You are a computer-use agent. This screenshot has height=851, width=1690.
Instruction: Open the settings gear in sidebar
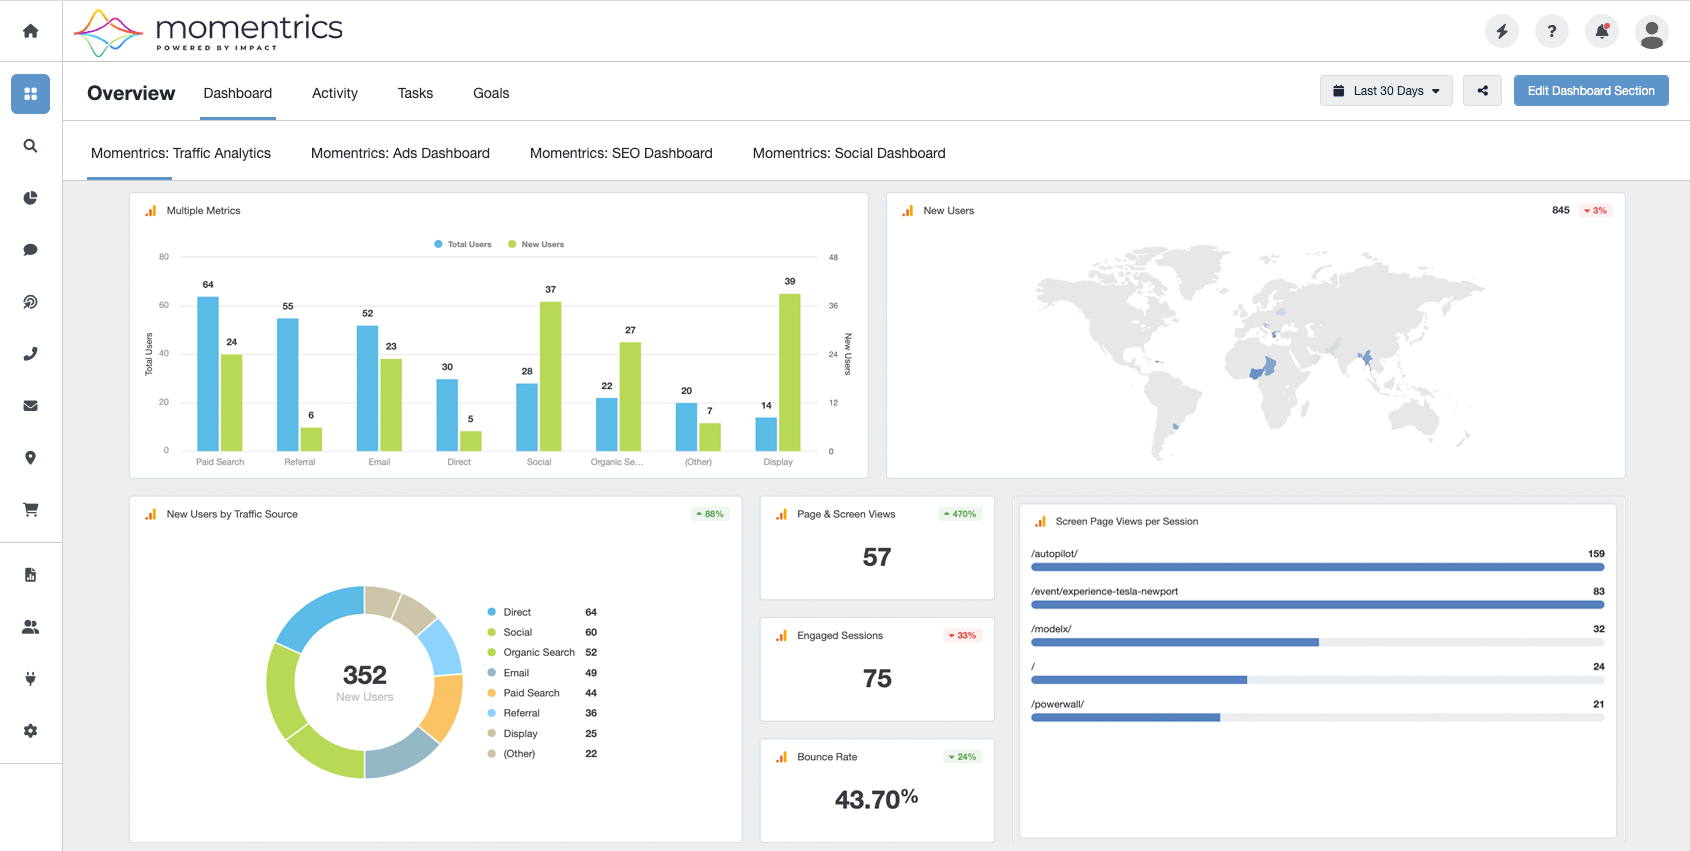[x=30, y=731]
